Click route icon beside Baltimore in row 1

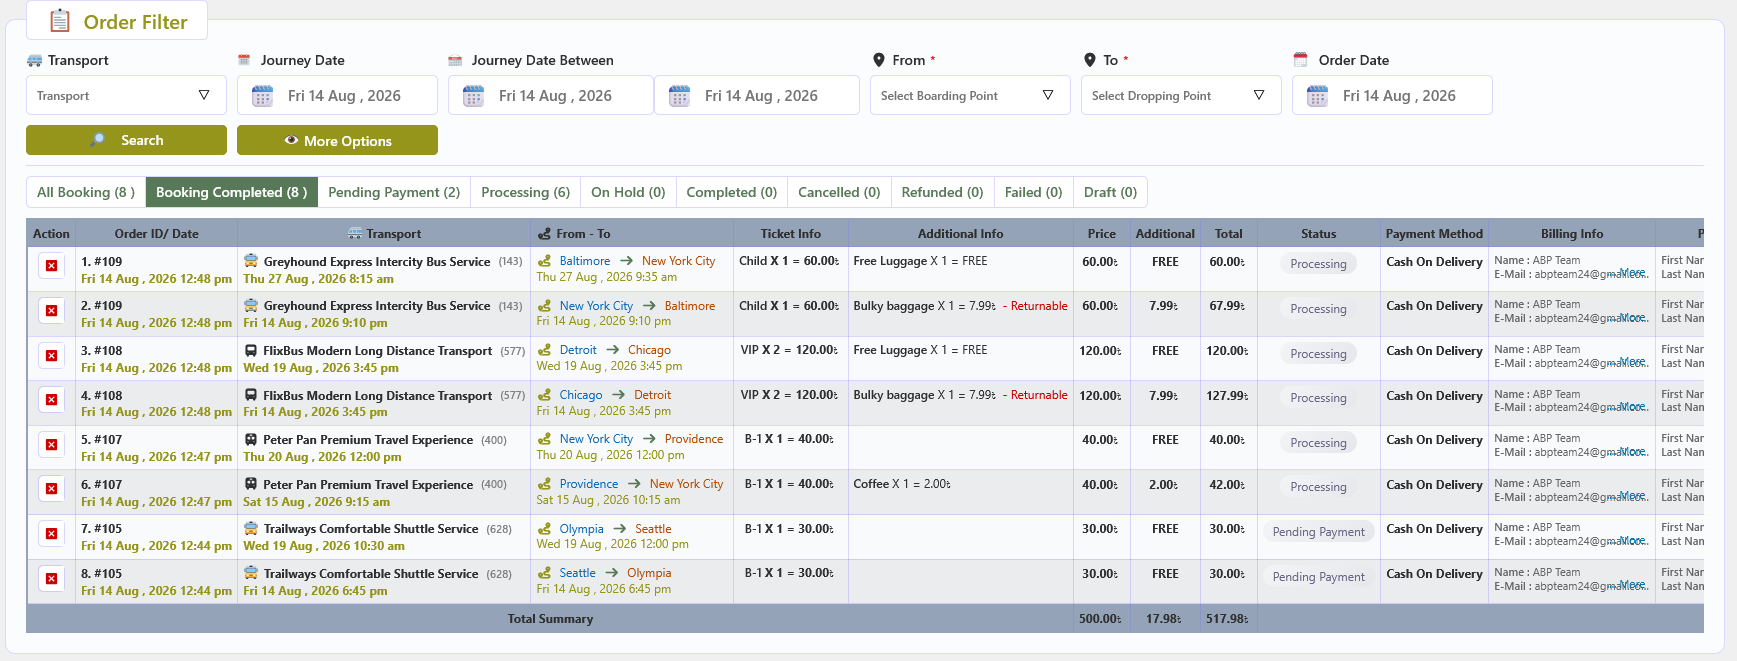tap(544, 261)
